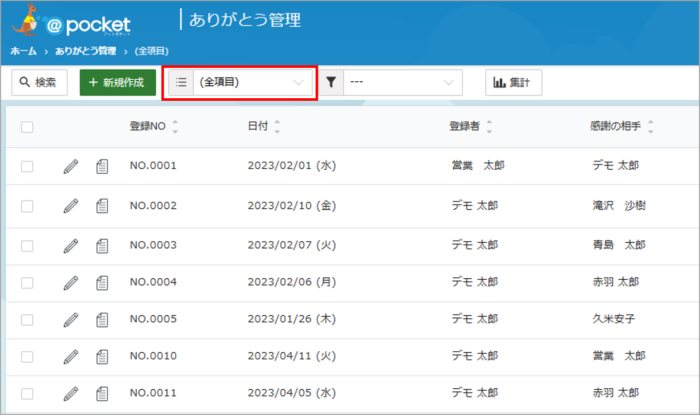
Task: Open detail document icon for NO.0003
Action: (102, 246)
